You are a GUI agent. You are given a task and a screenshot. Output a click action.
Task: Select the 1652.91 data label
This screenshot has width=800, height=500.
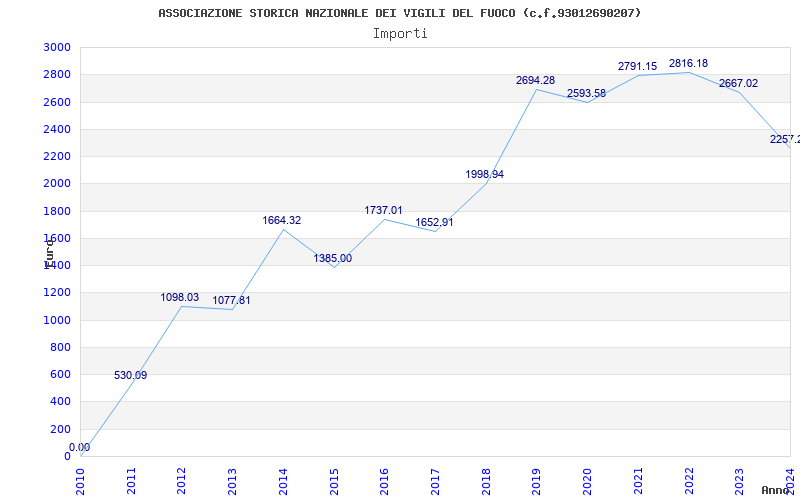(434, 222)
